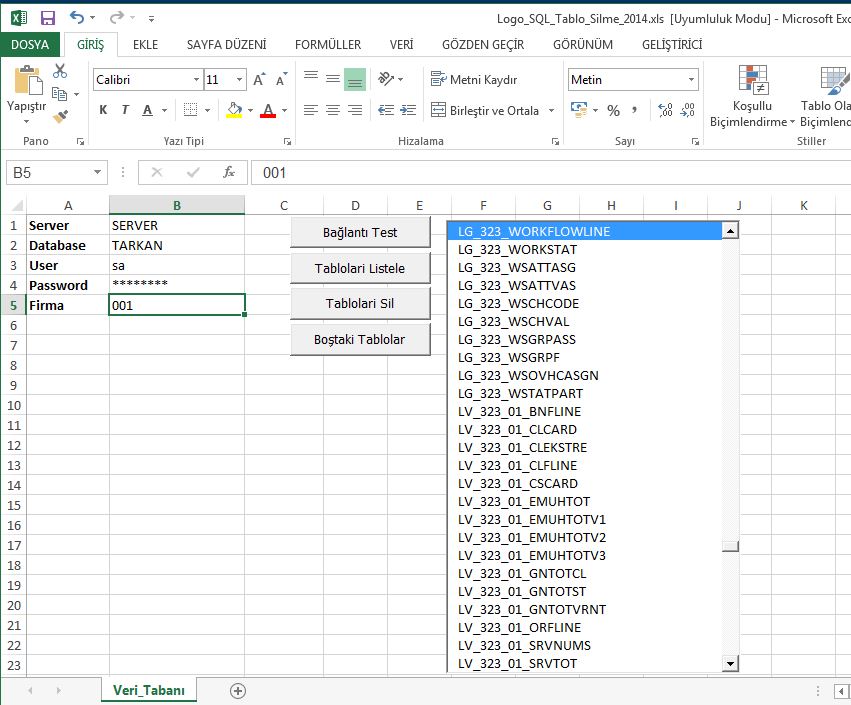Toggle italic with the T button
Viewport: 851px width, 705px height.
[125, 110]
